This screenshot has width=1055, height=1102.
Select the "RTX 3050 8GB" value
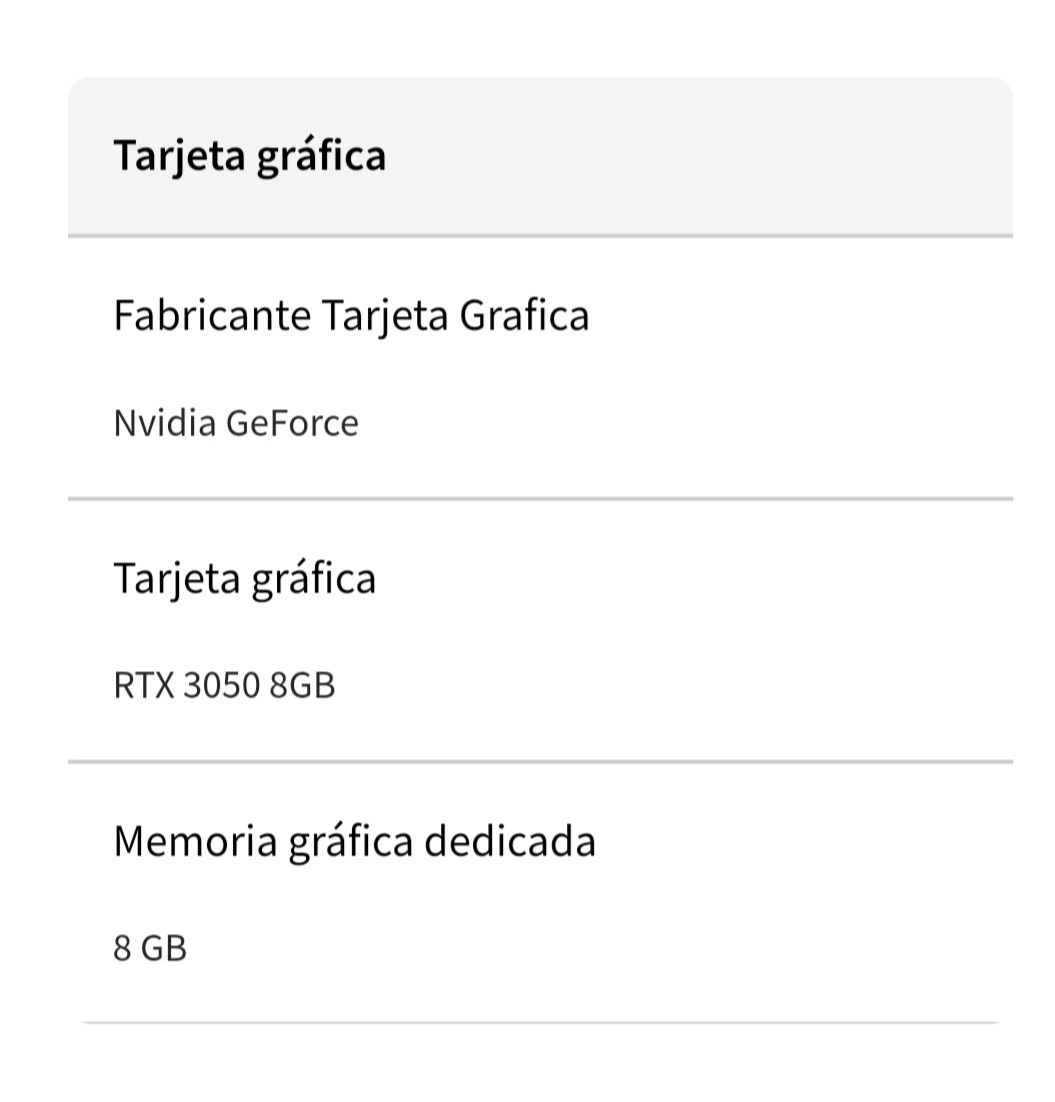click(x=224, y=686)
